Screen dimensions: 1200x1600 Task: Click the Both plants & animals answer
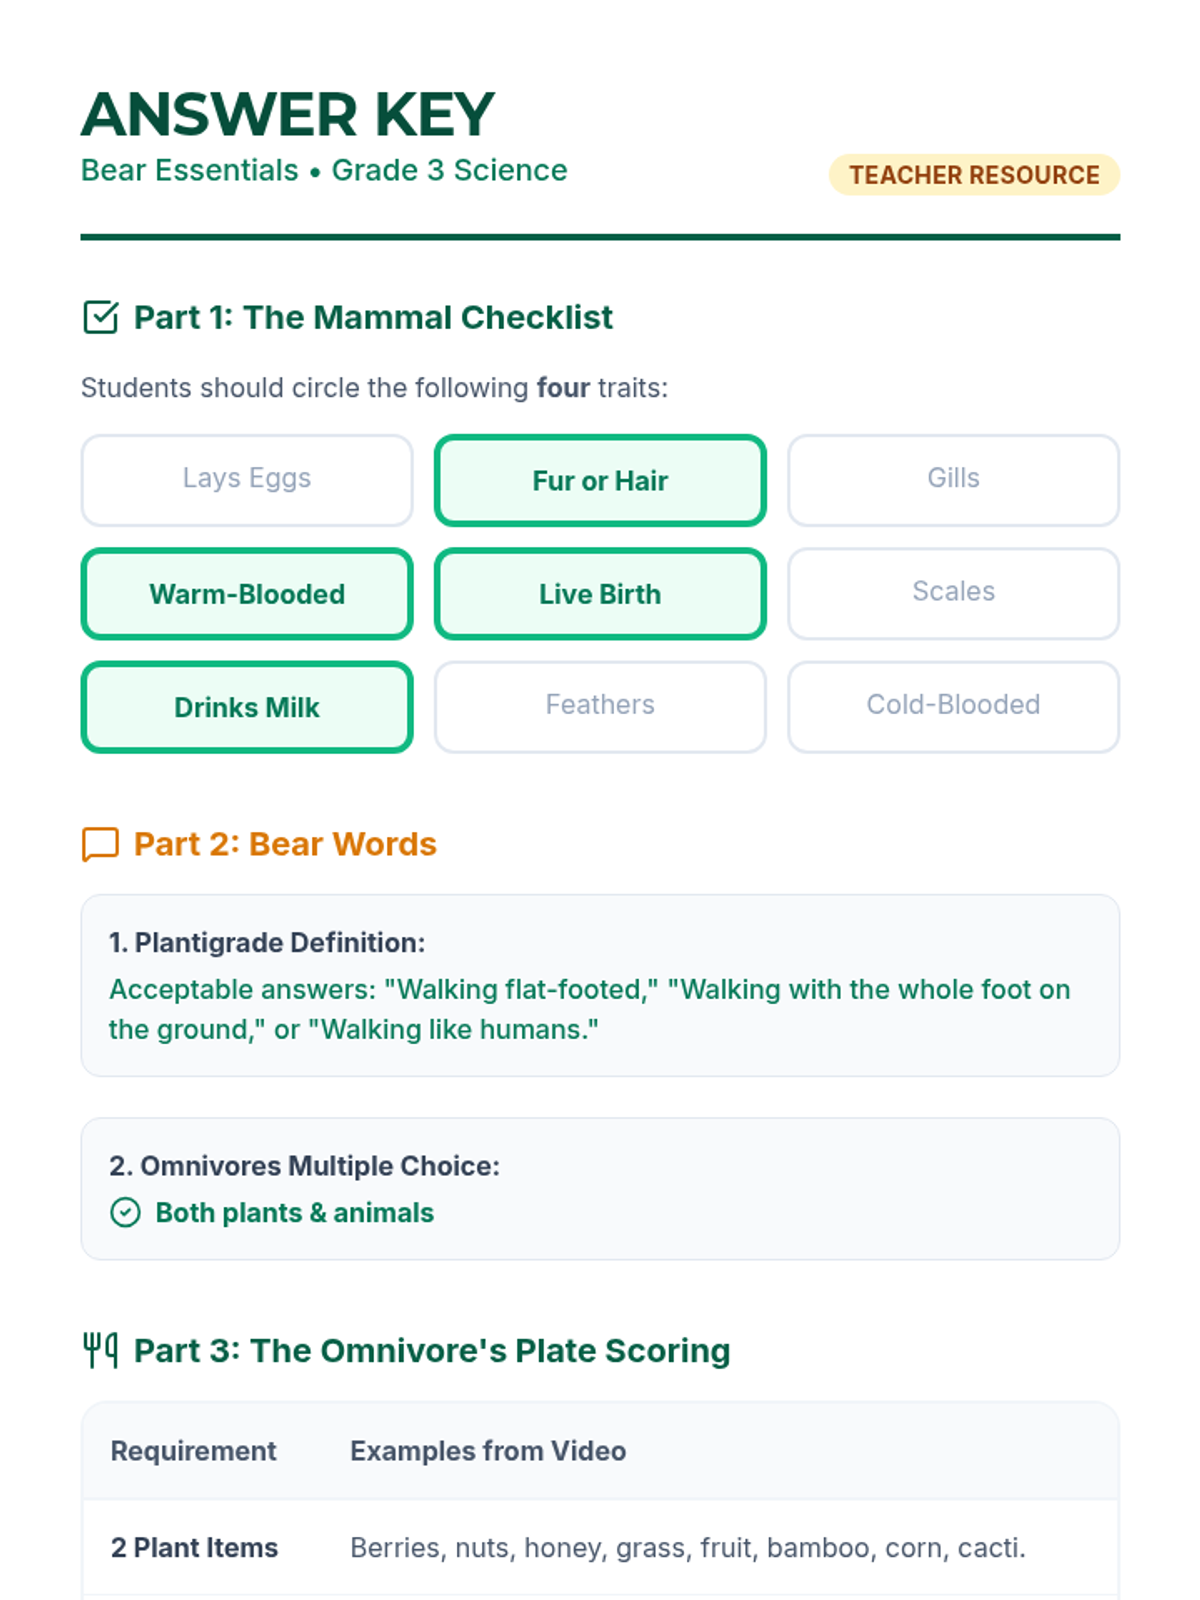[x=294, y=1213]
